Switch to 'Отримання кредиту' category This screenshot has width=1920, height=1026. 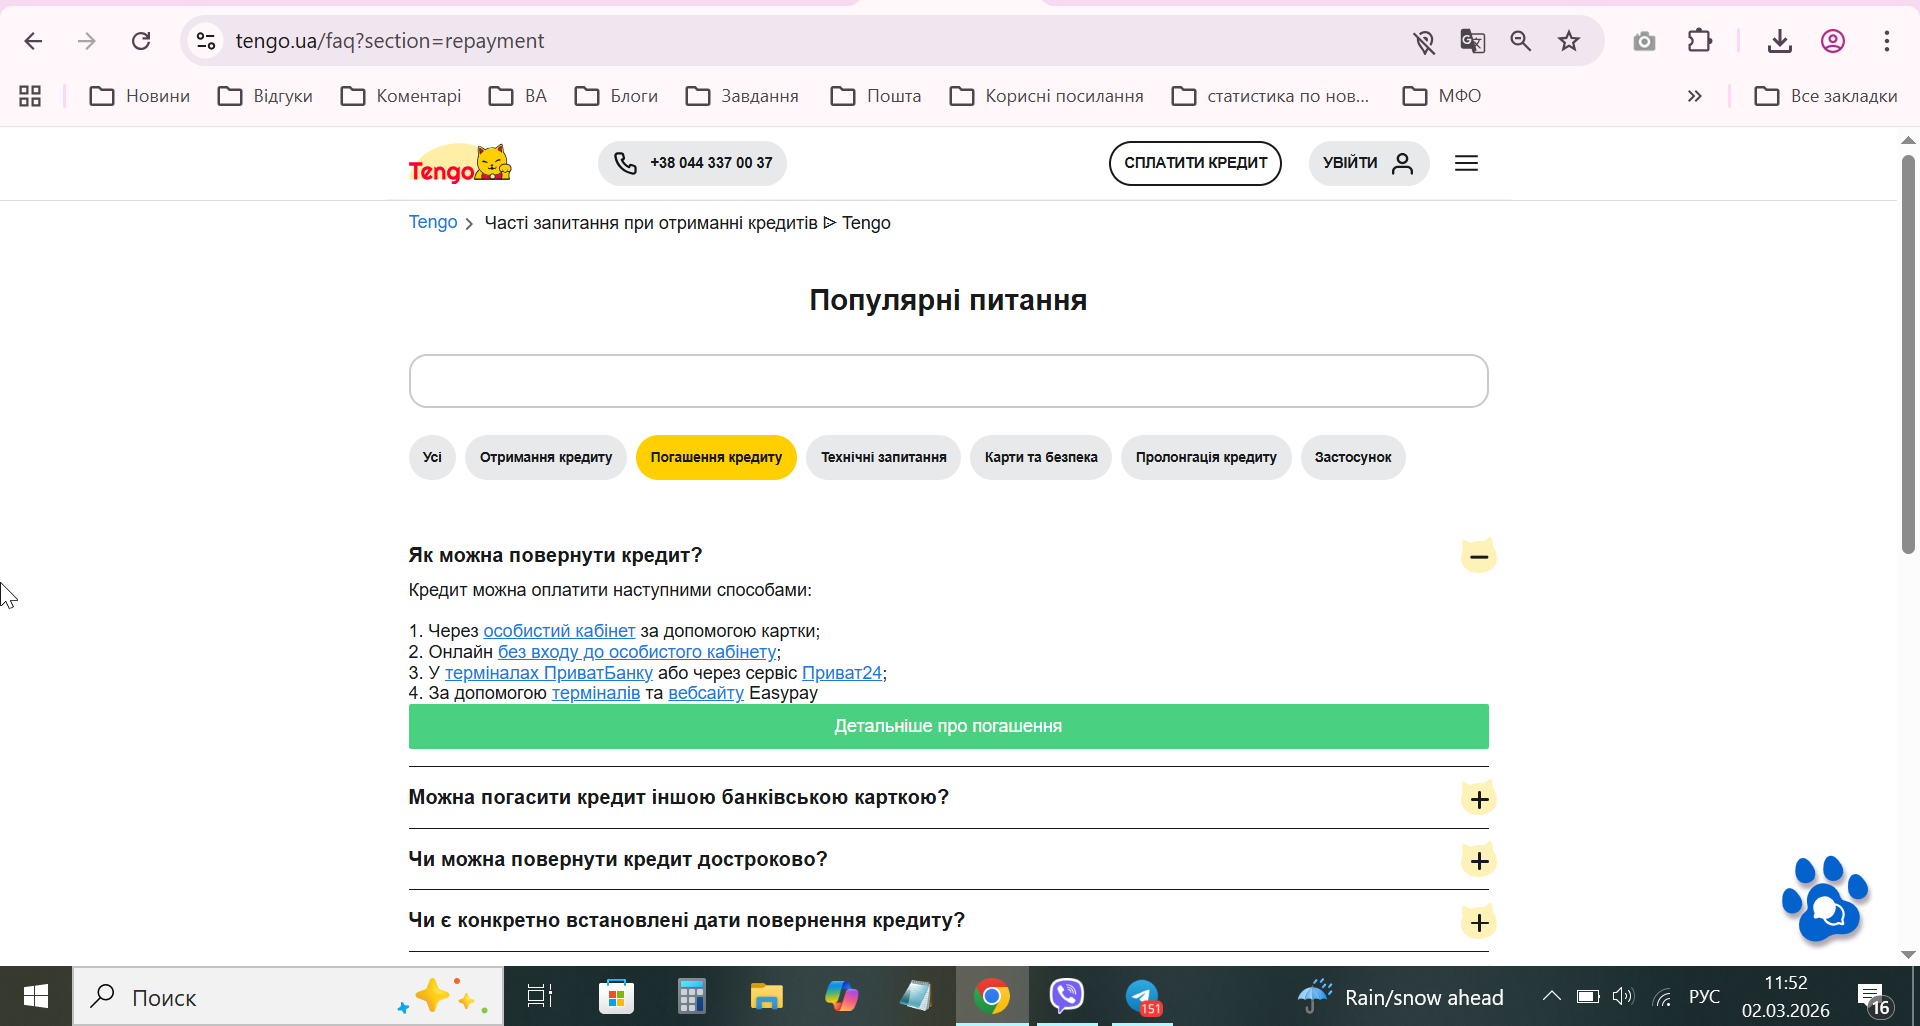click(546, 458)
